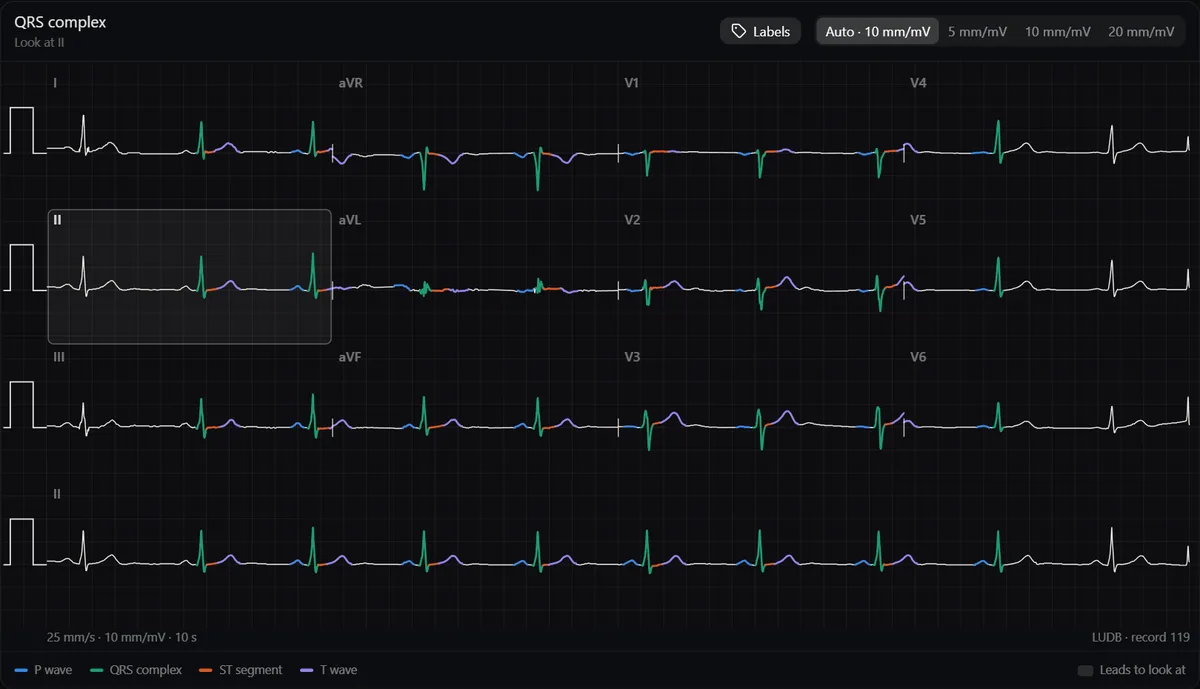1200x689 pixels.
Task: Click the P wave legend color swatch
Action: point(21,670)
